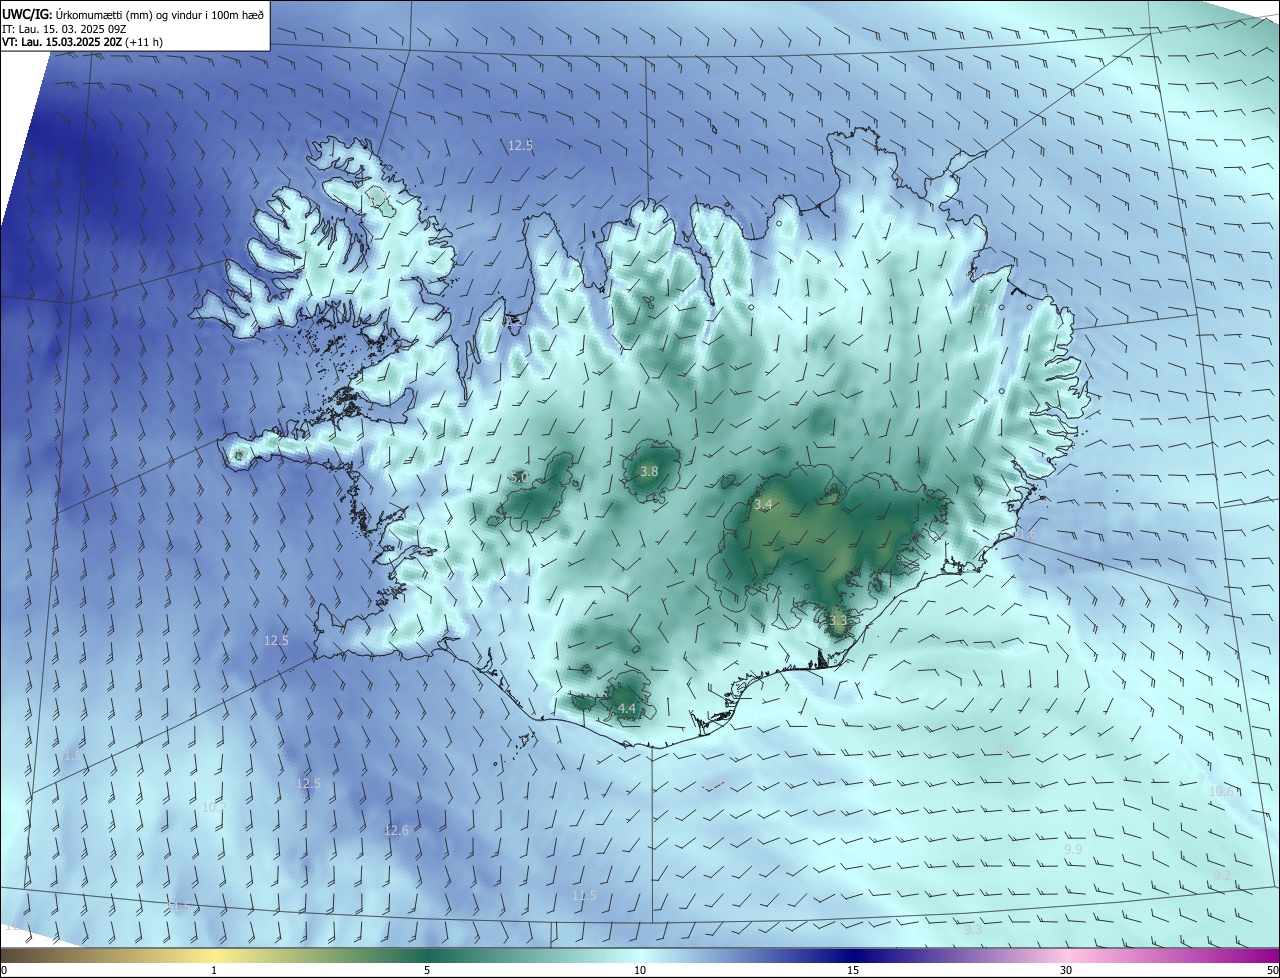Click the 12.6 value label over the ocean
The height and width of the screenshot is (978, 1280).
396,831
